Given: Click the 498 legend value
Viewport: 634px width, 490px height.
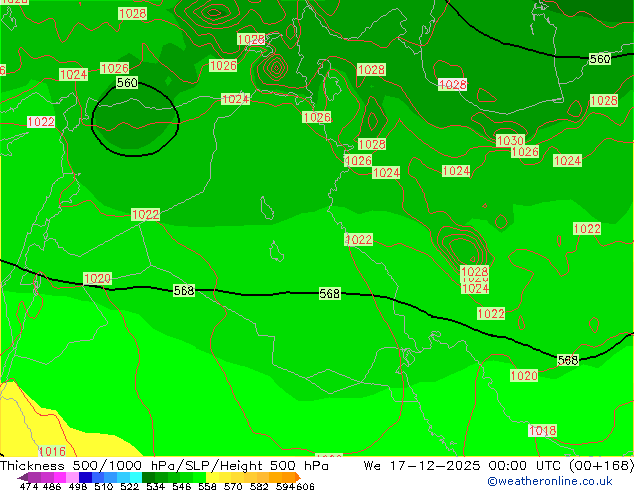Looking at the screenshot, I should tap(78, 486).
